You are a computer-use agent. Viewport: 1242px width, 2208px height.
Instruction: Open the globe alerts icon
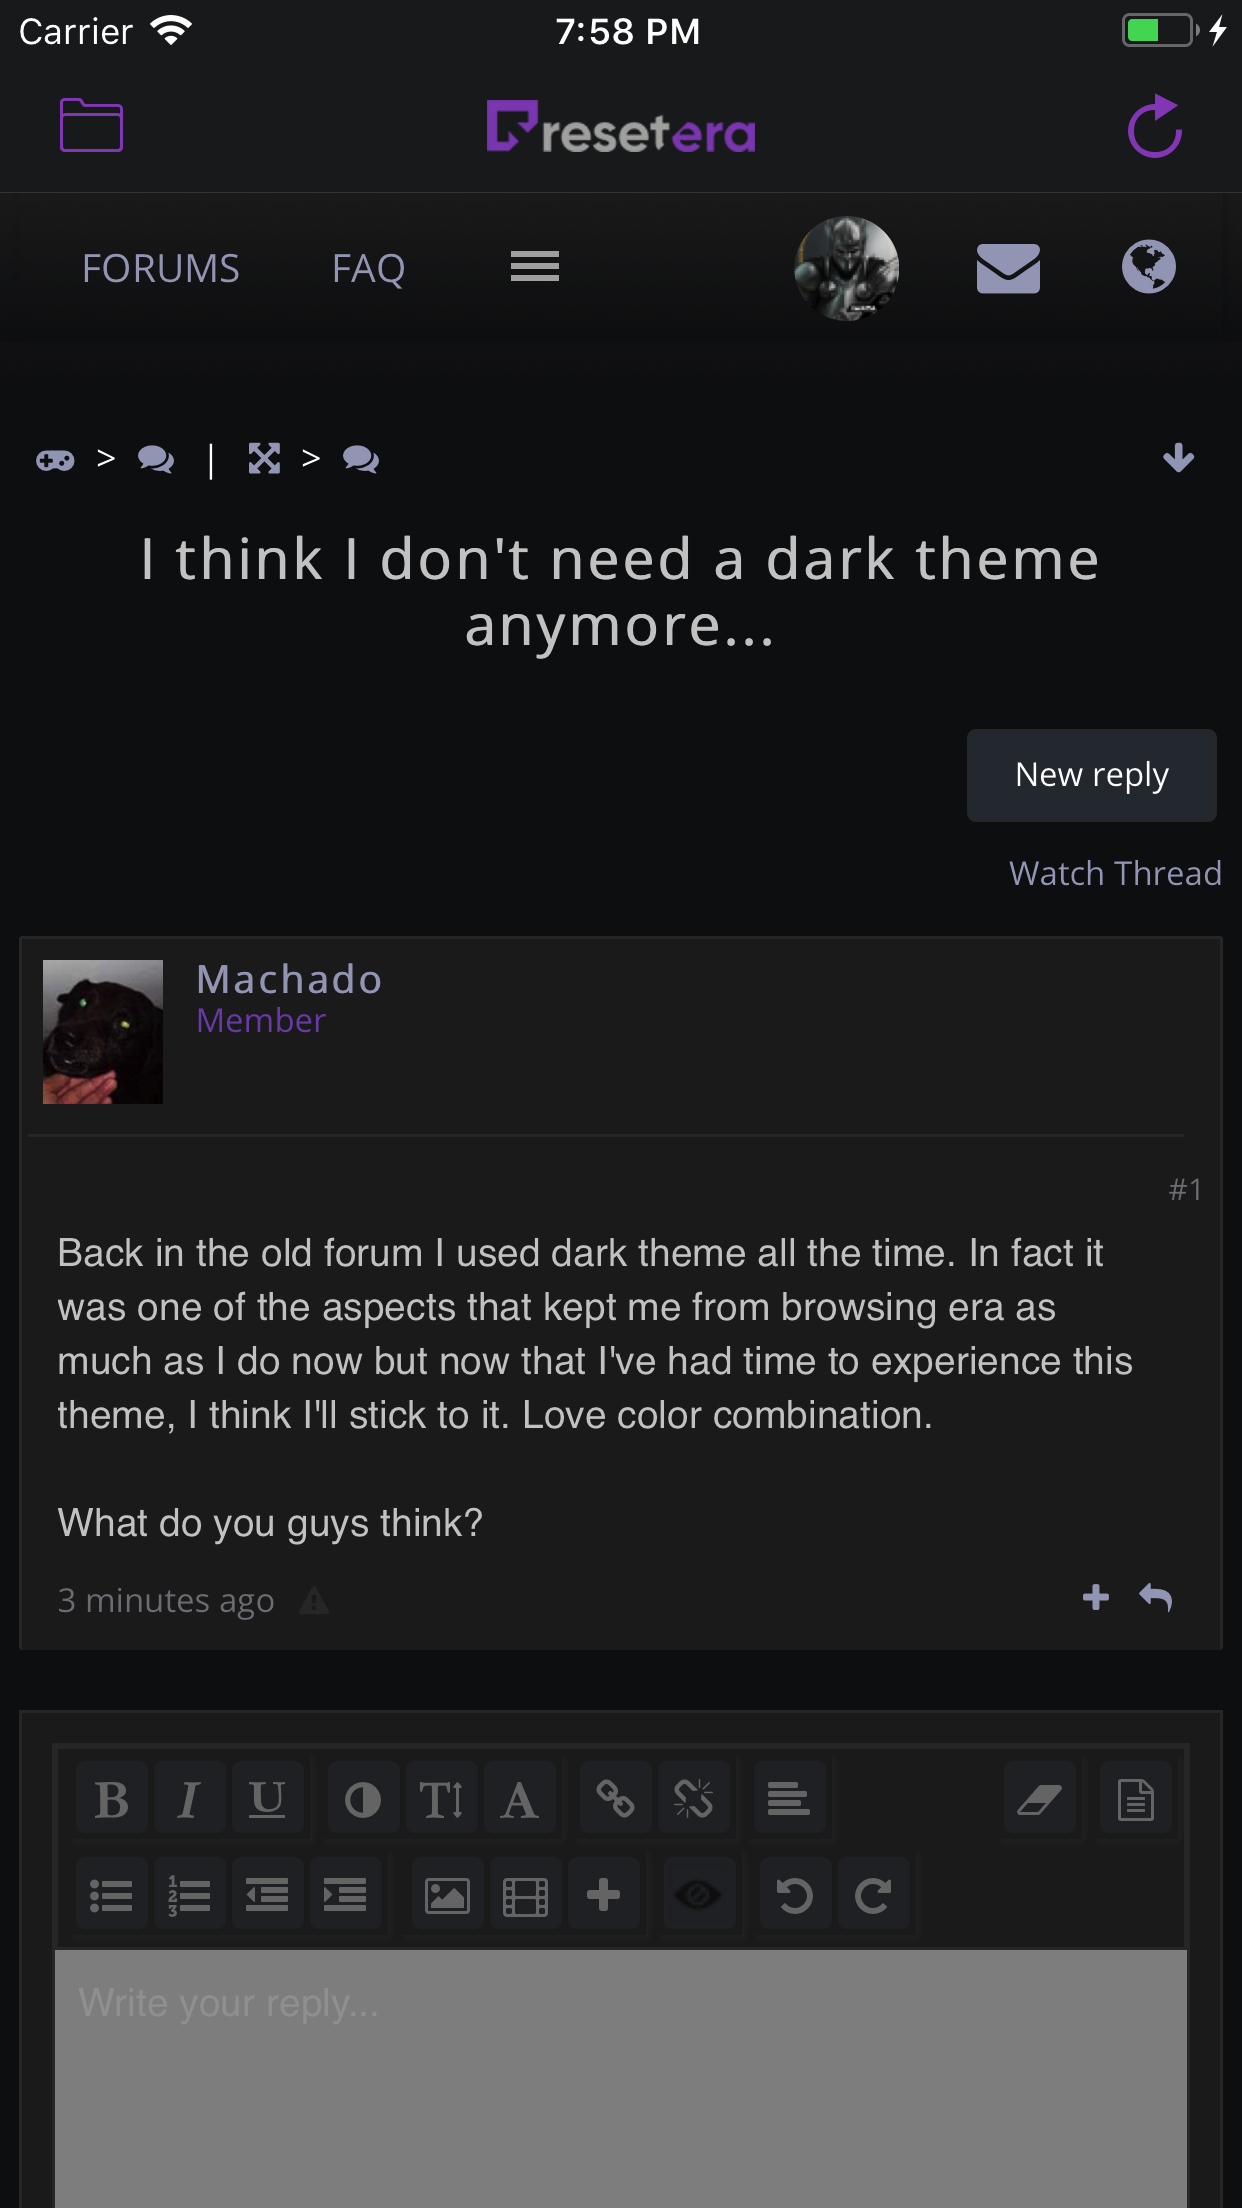pos(1148,267)
